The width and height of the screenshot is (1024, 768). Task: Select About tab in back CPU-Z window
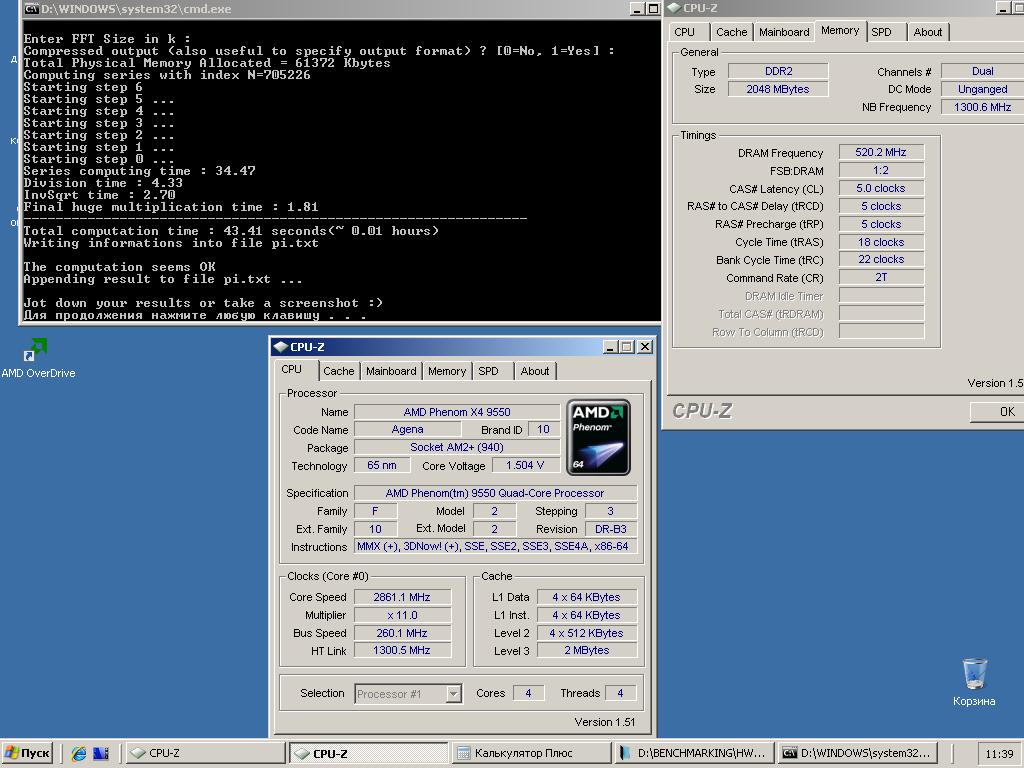pyautogui.click(x=927, y=32)
